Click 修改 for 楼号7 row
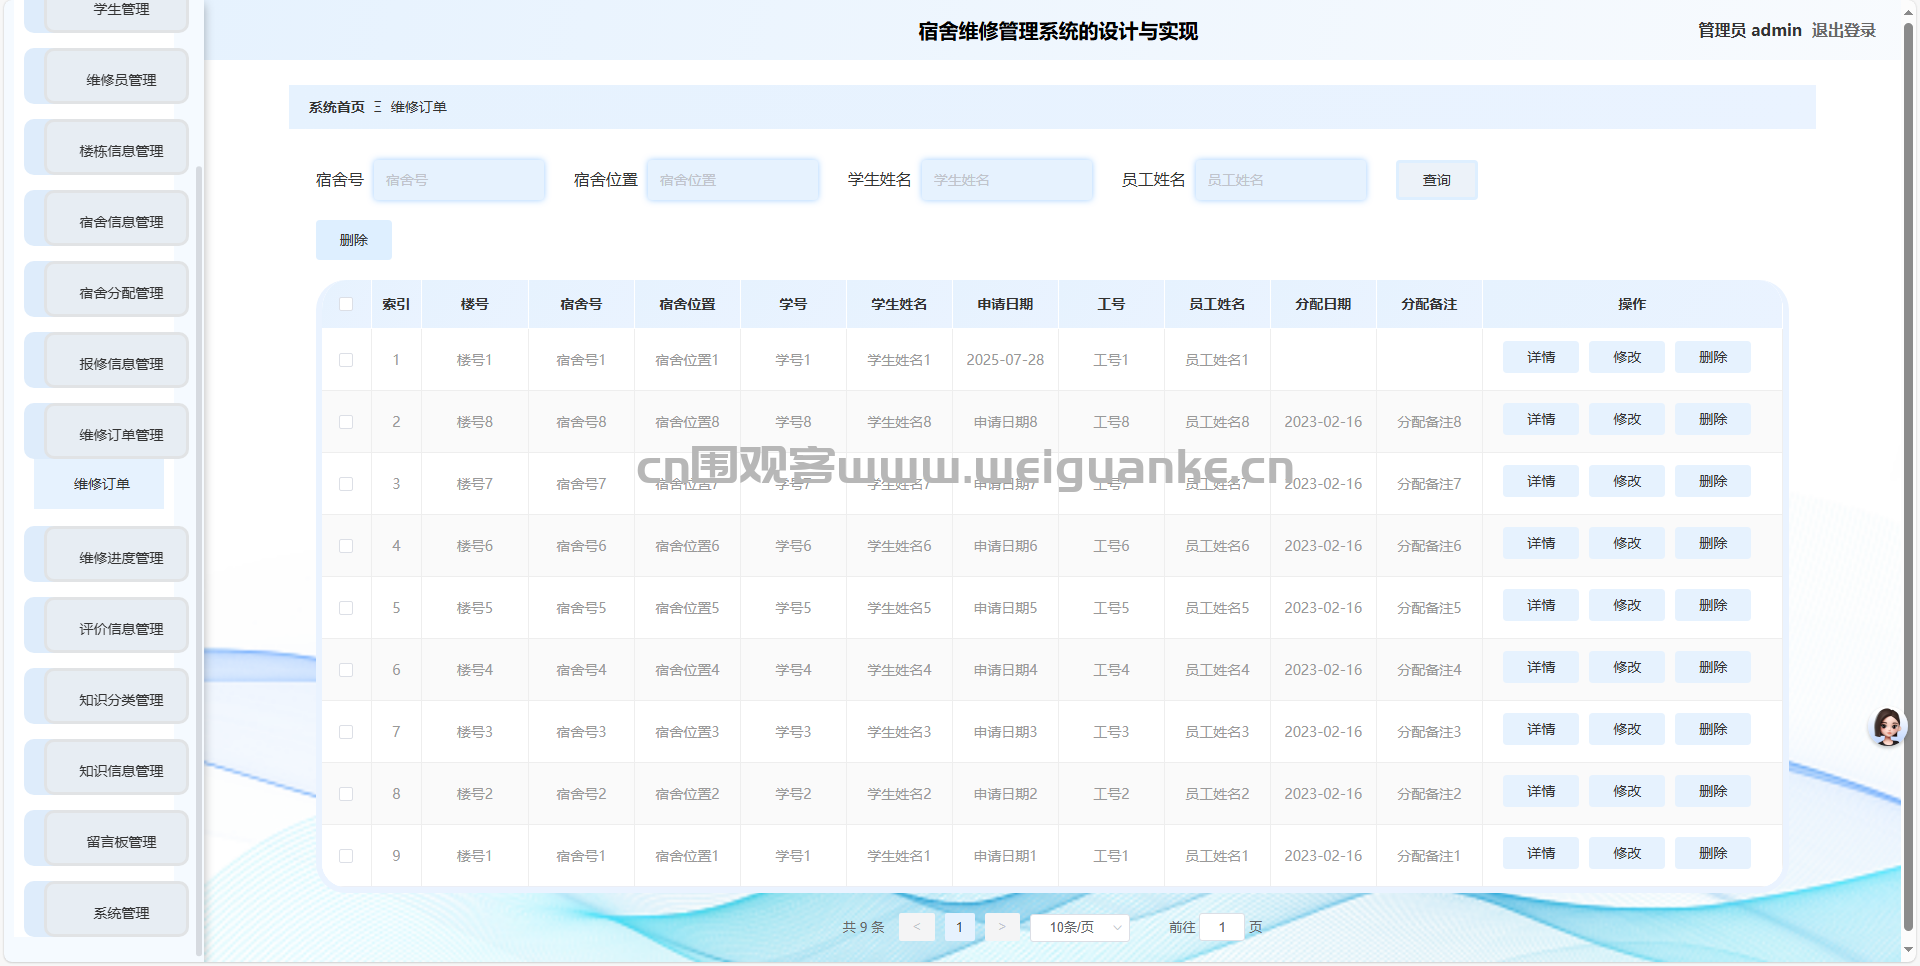Screen dimensions: 1920x966 click(1627, 481)
